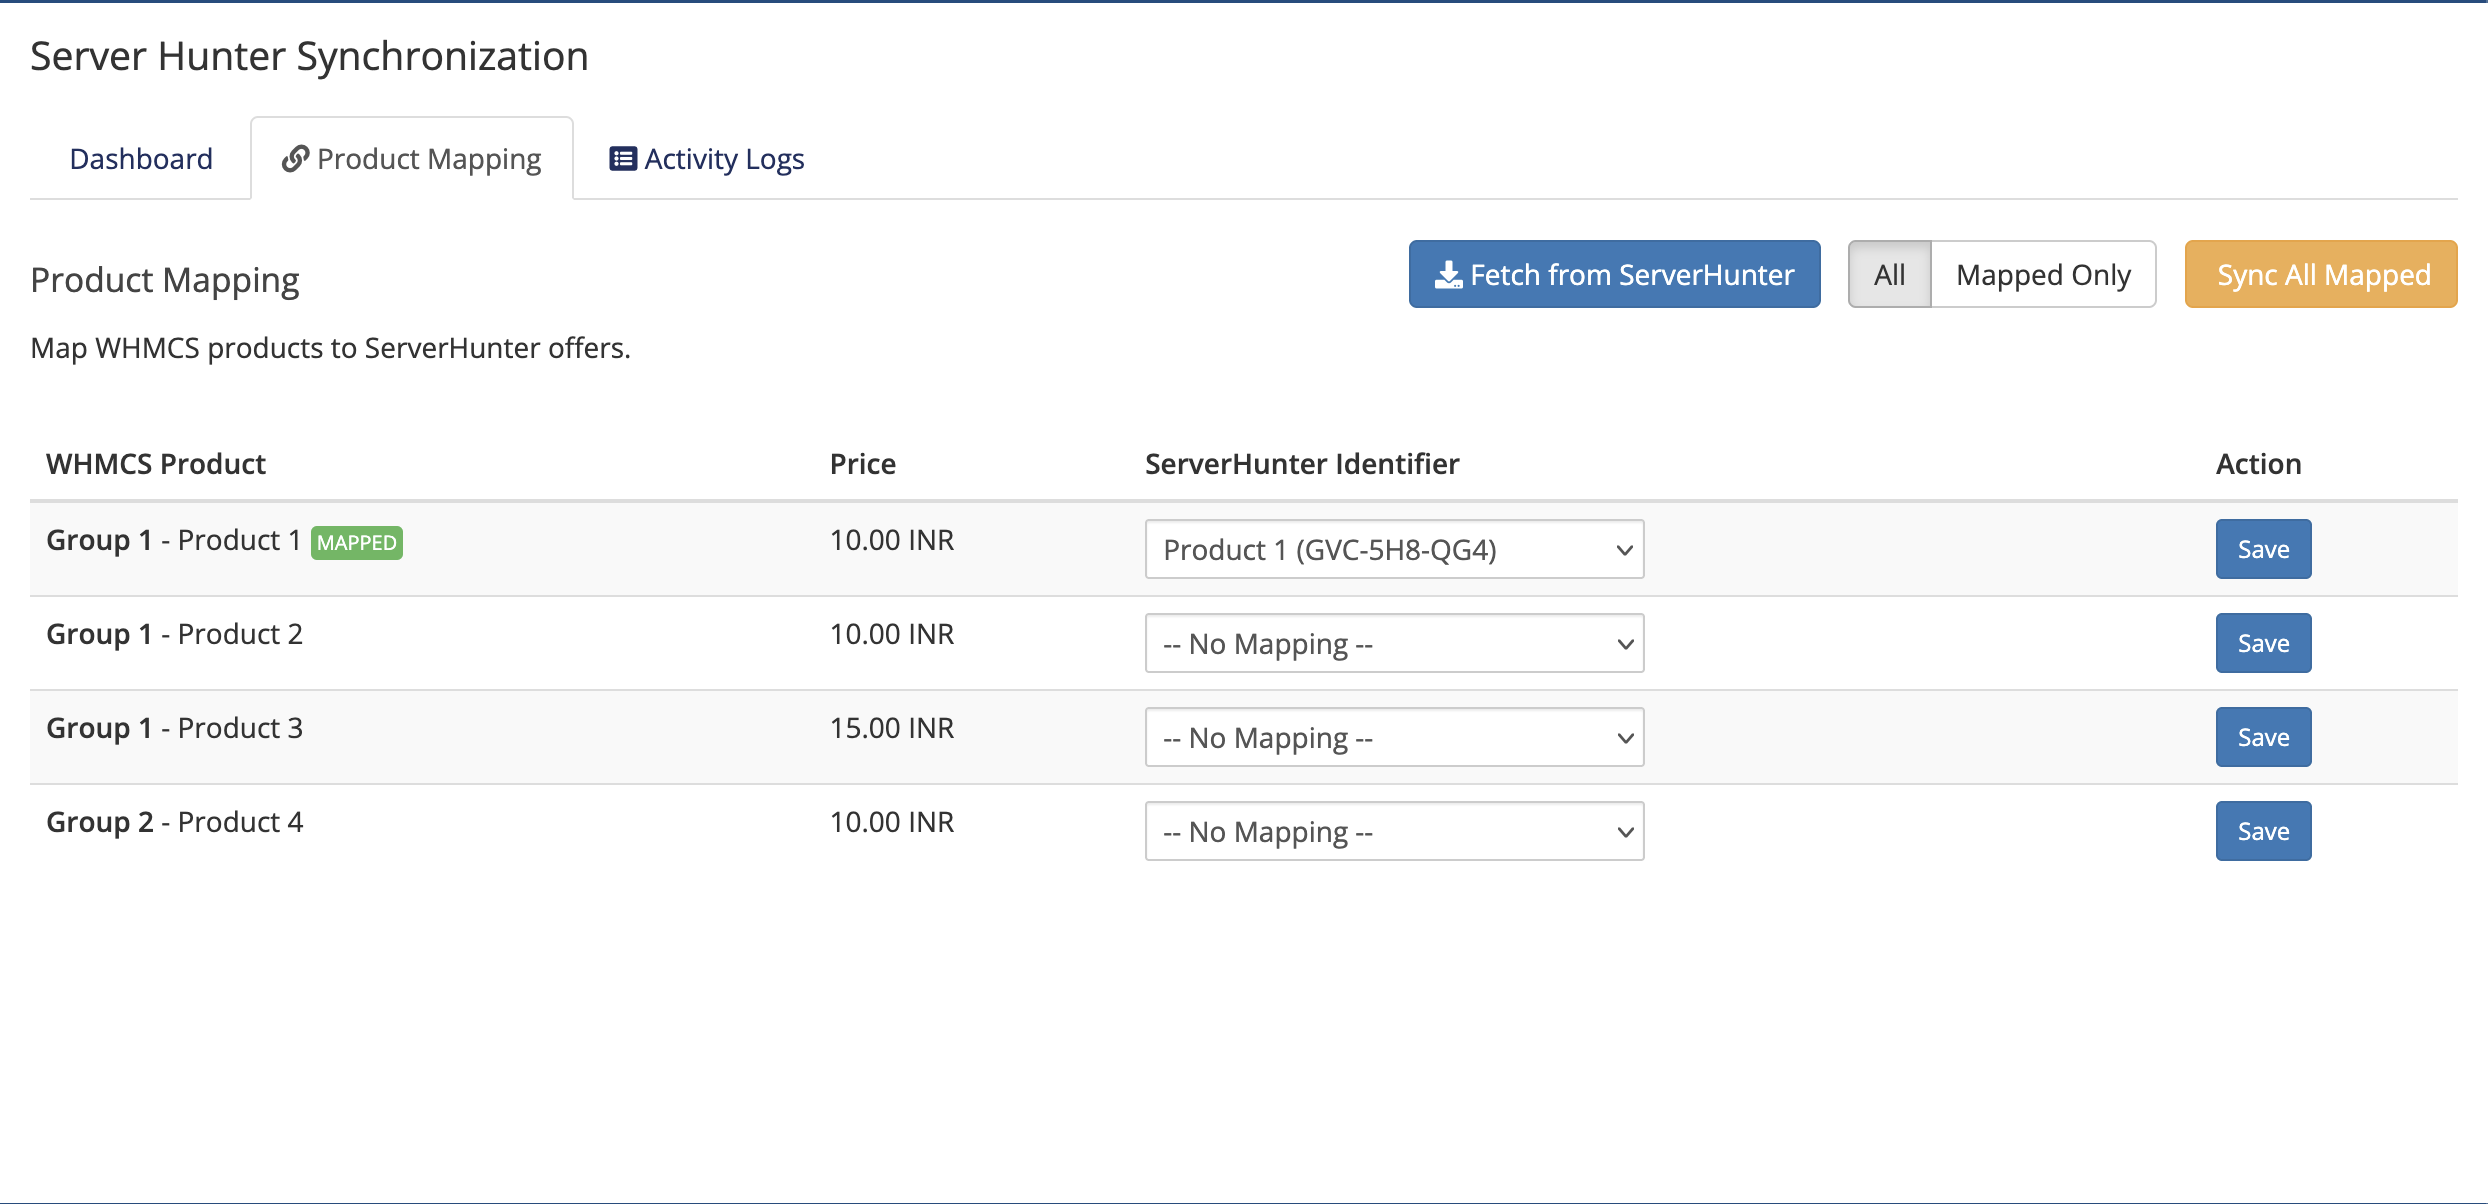This screenshot has height=1204, width=2488.
Task: Open the Activity Logs tab
Action: pos(707,159)
